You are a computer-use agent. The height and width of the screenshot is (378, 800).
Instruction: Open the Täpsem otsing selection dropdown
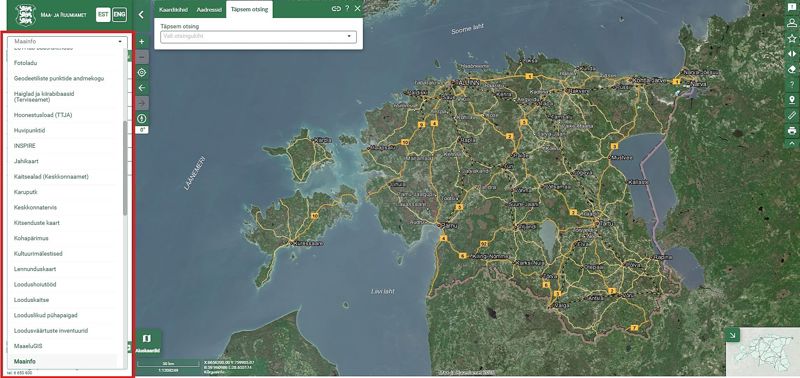[258, 37]
